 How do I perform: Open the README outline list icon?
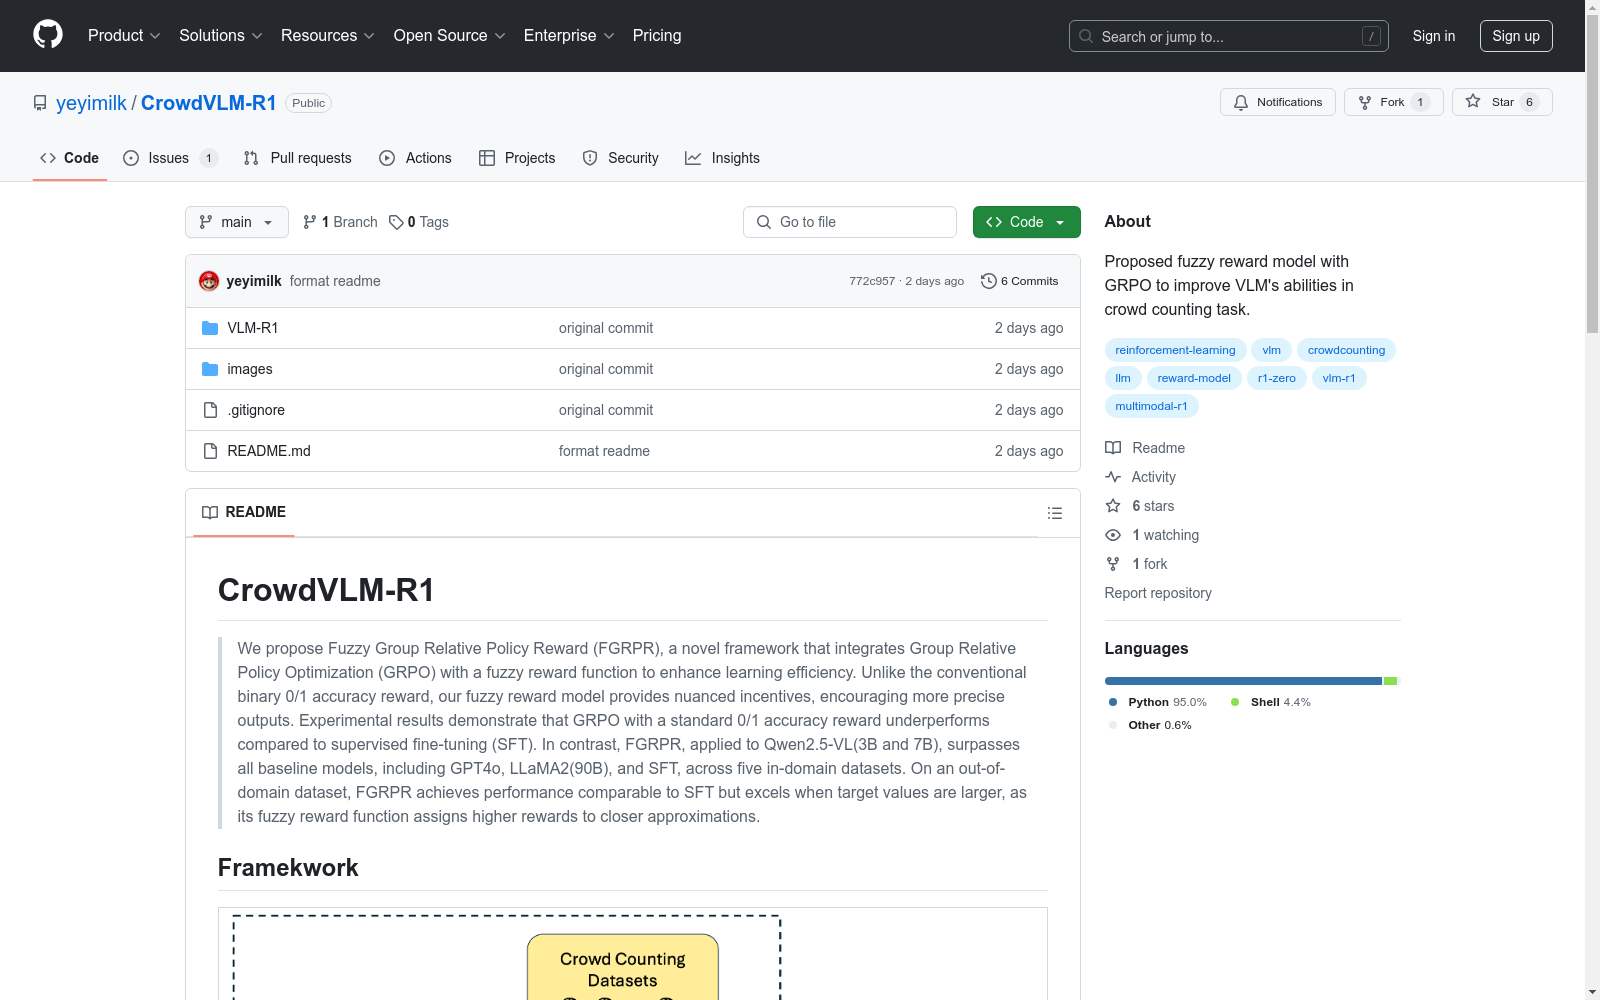coord(1055,513)
